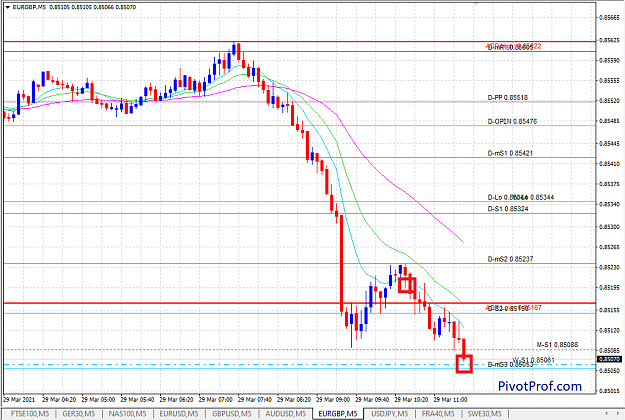Screen dimensions: 625x420
Task: Click the D-mS2 0.85237 label
Action: 510,259
